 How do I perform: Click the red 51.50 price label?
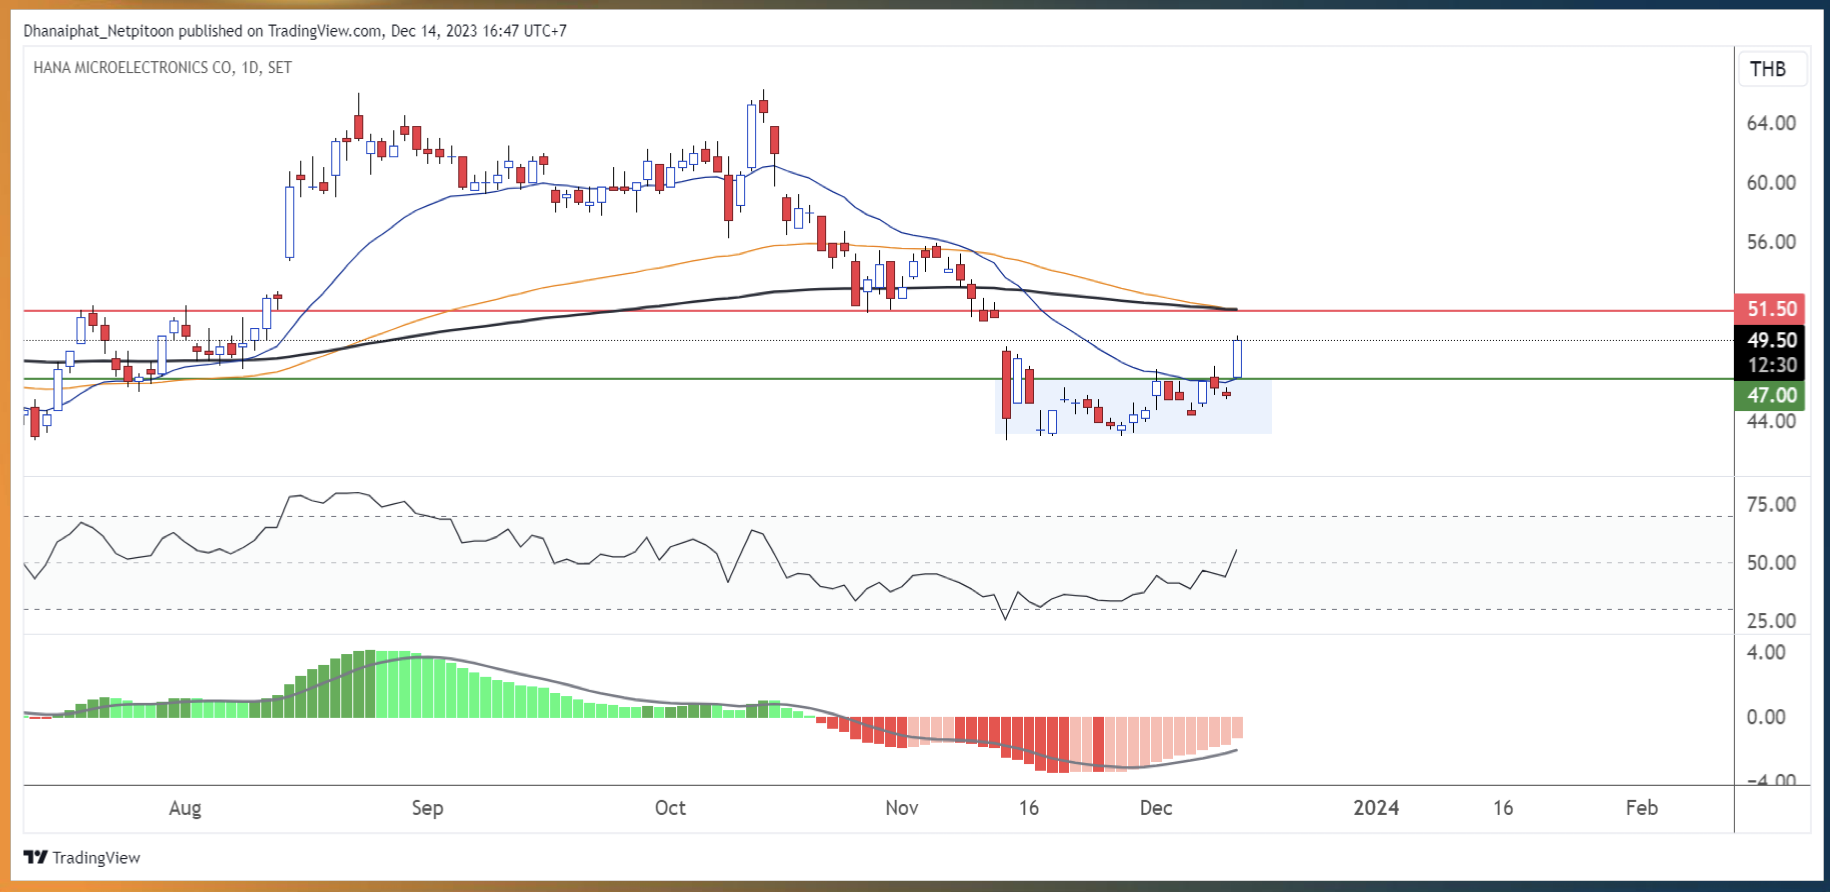(x=1771, y=309)
